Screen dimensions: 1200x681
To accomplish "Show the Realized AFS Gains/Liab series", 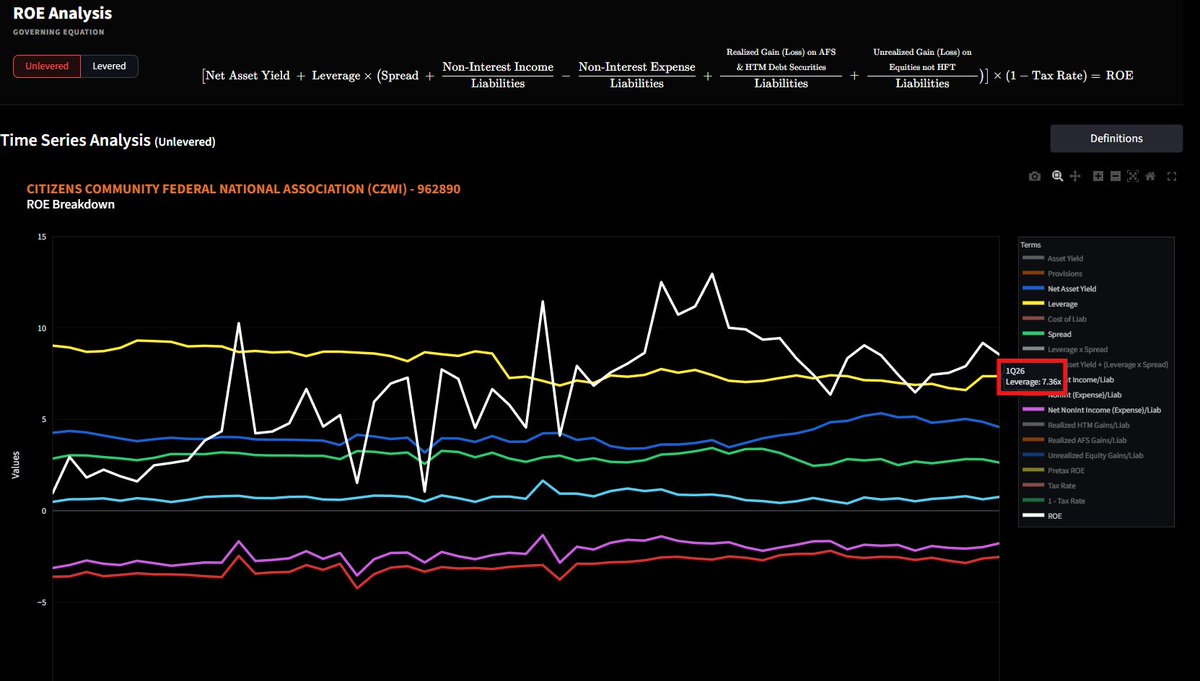I will tap(1076, 440).
